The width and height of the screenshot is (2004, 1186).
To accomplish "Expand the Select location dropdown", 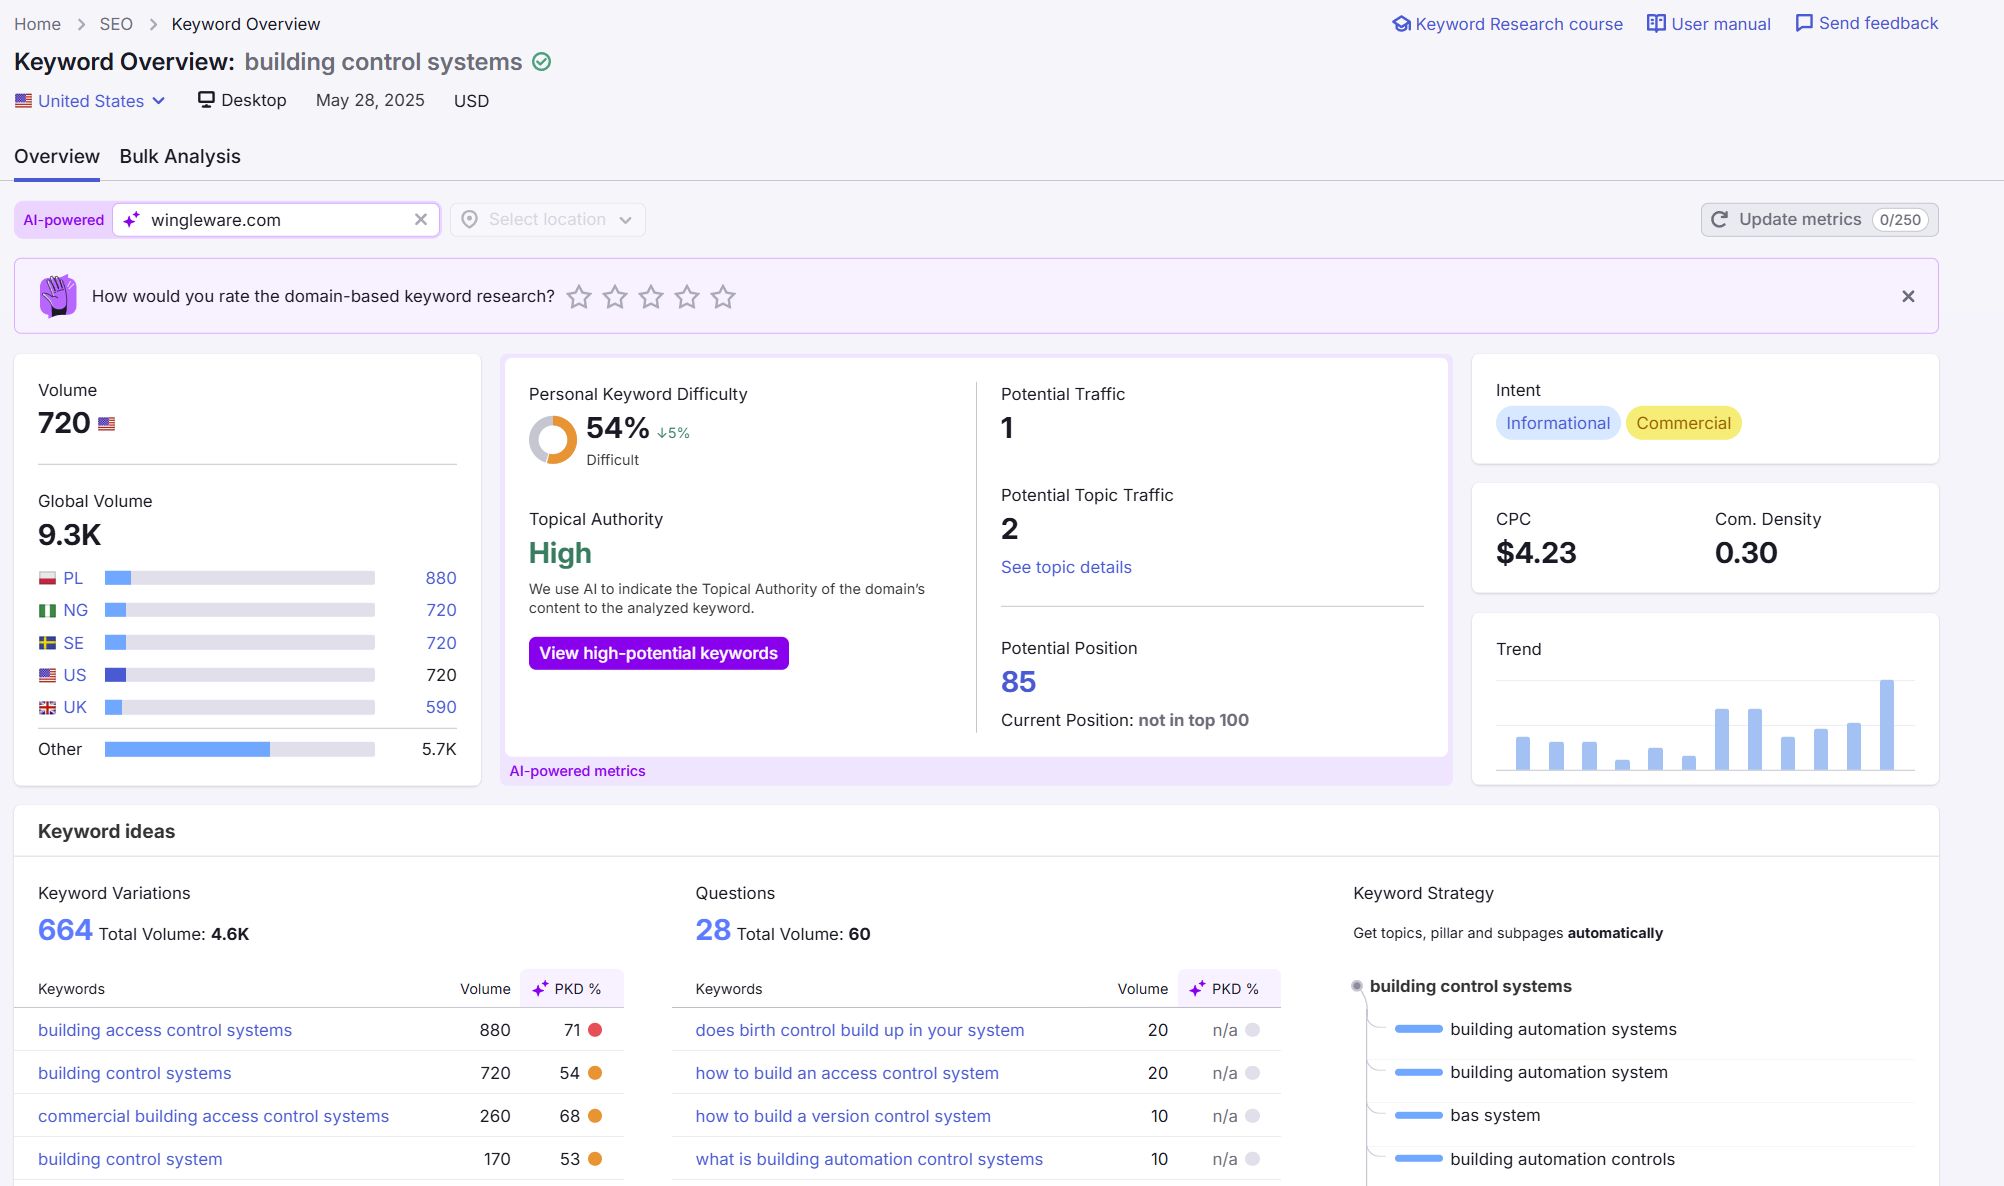I will (548, 220).
